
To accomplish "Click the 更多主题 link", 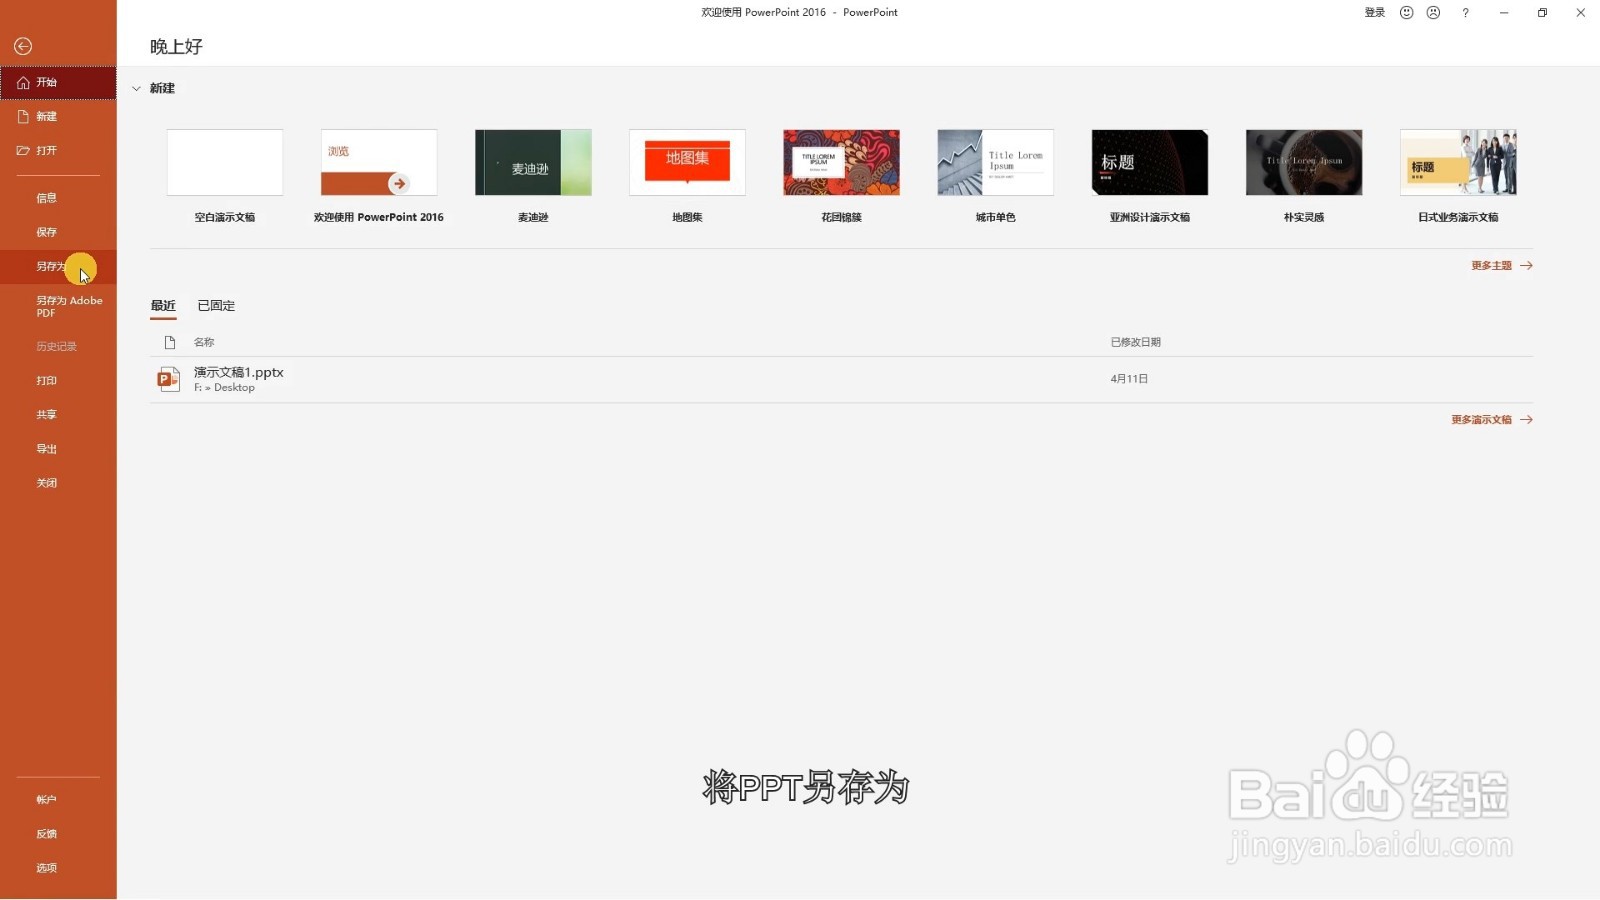I will [x=1491, y=266].
